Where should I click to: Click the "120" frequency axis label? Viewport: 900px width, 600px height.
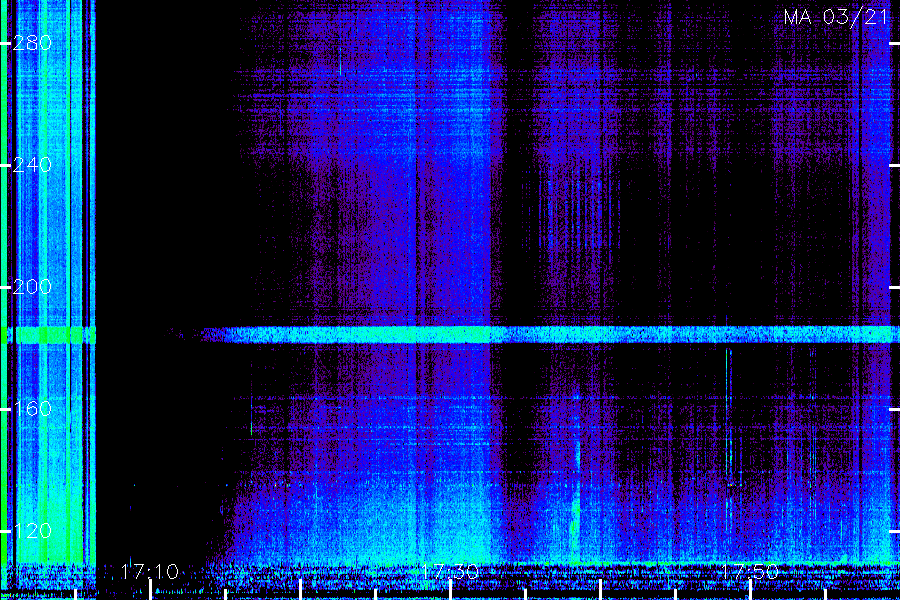pos(32,531)
